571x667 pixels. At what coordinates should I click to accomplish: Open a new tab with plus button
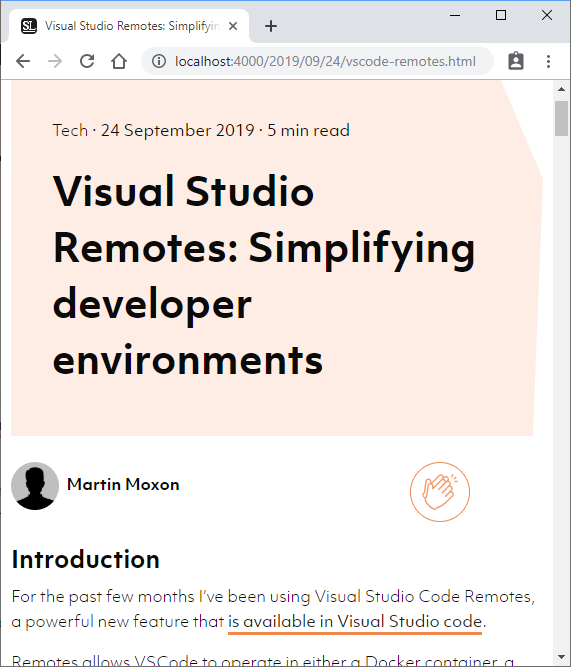[x=271, y=26]
